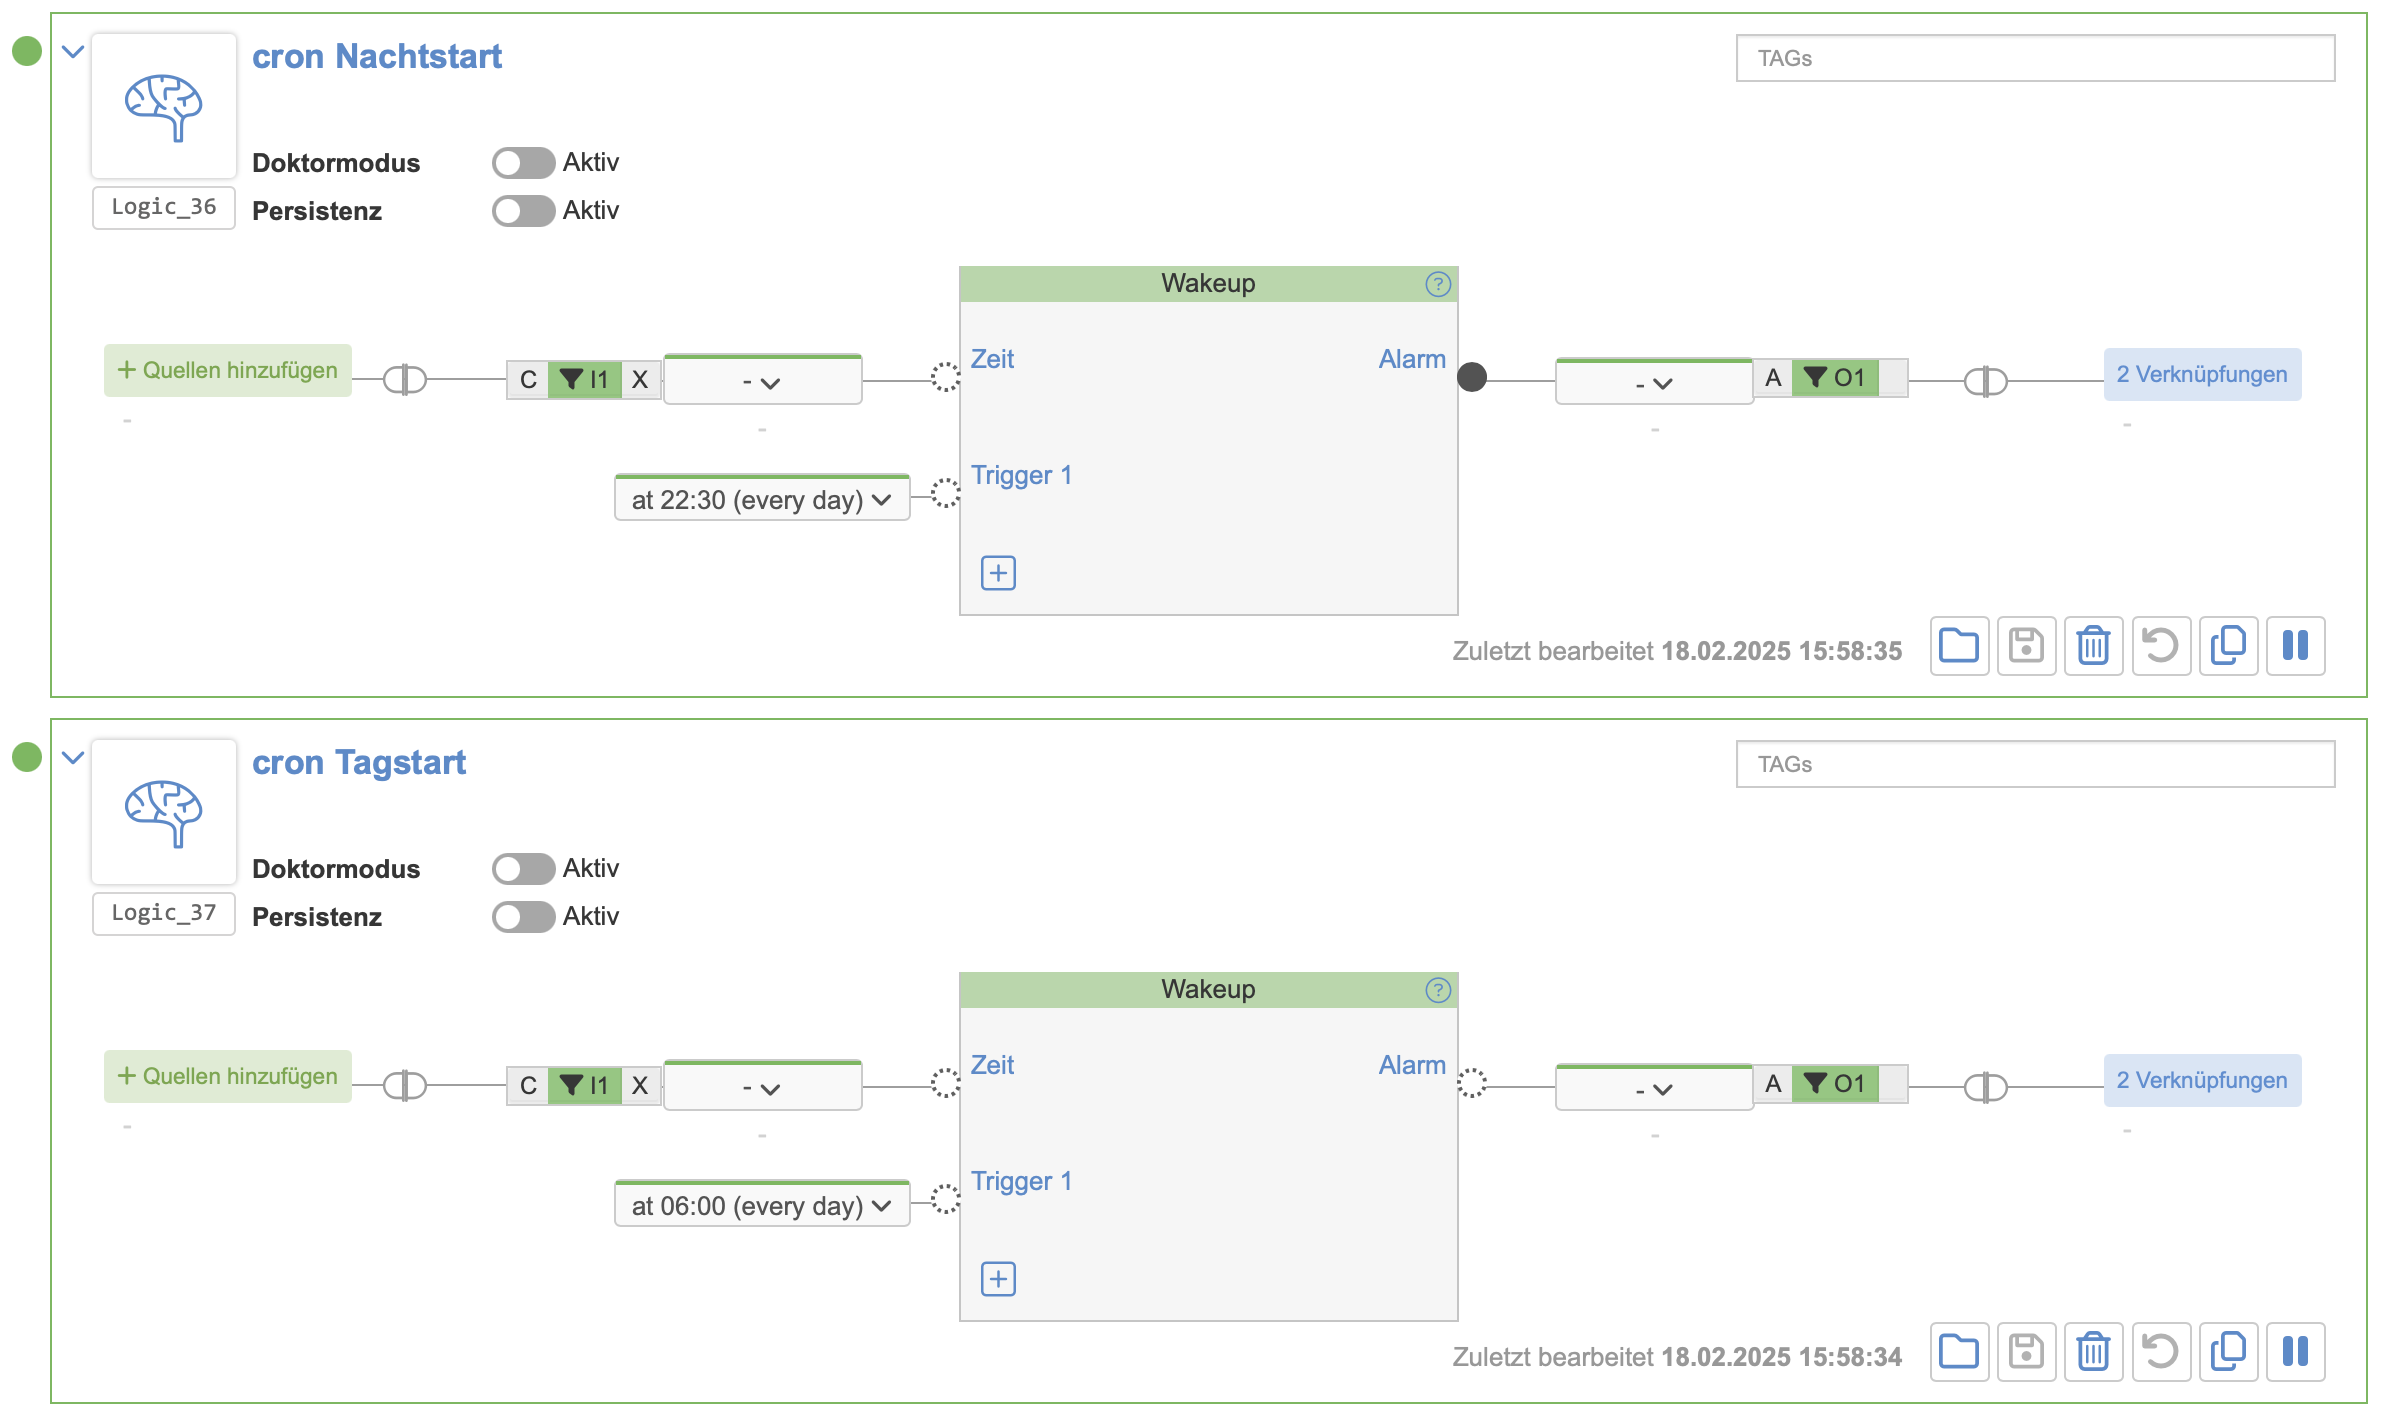The width and height of the screenshot is (2386, 1414).
Task: Open Wakeup help icon in cron Nachtstart
Action: pos(1437,284)
